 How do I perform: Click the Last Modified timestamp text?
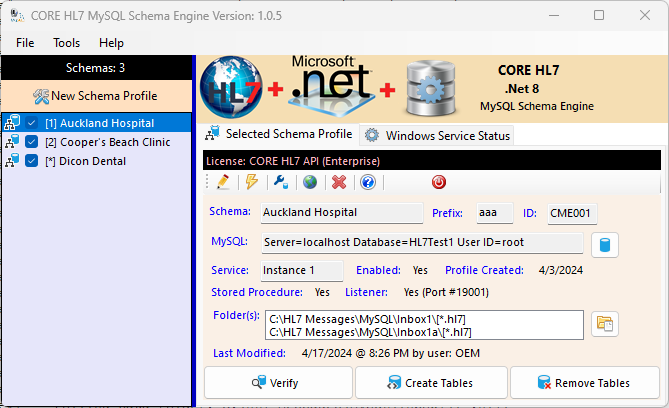tap(391, 353)
